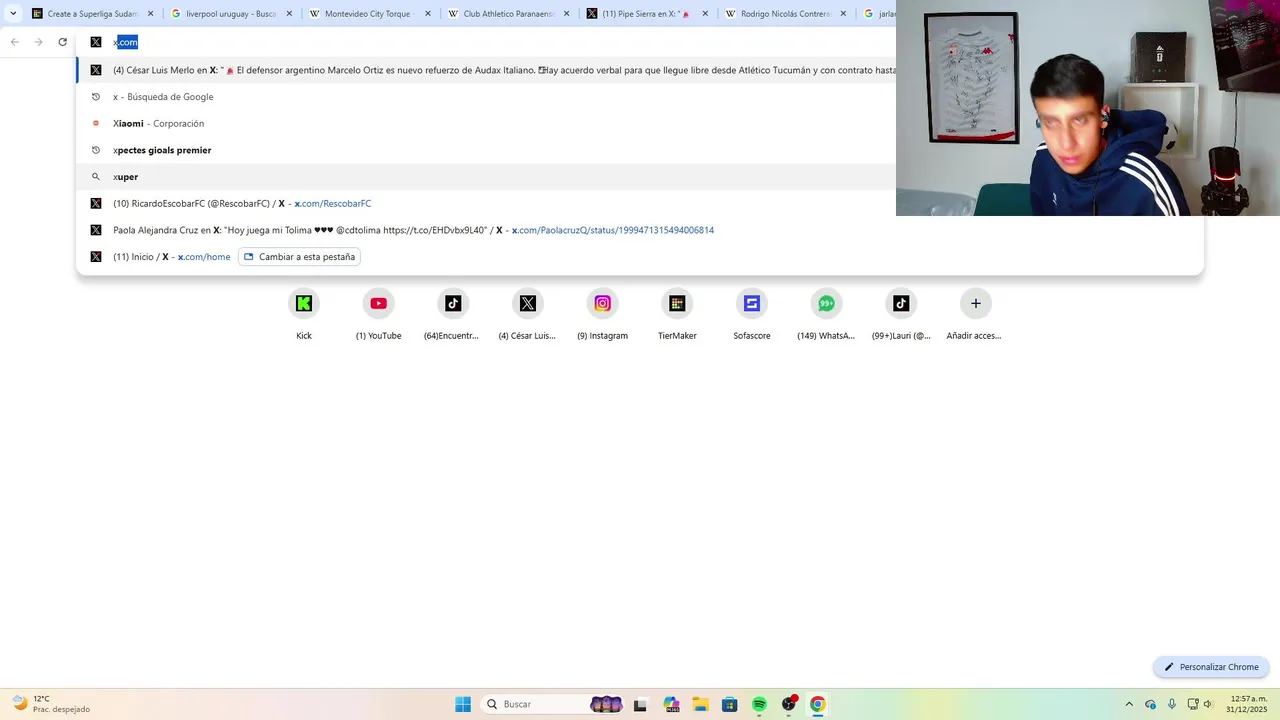Open the WhatsApp shortcut tile
1280x720 pixels.
coord(826,315)
